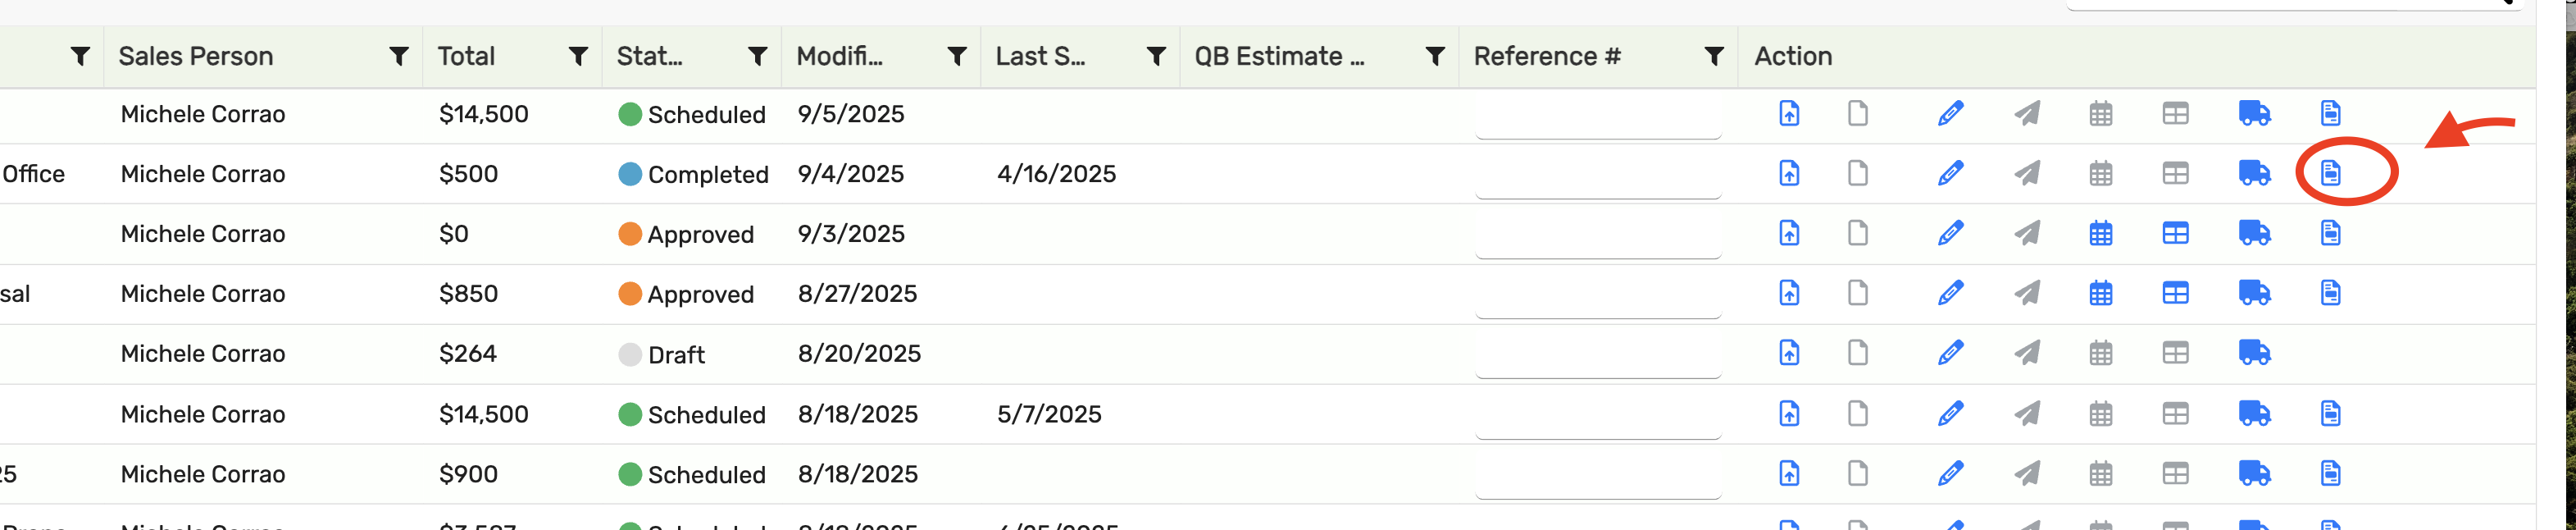Click the truck icon in the 9/5/2025 Scheduled row
This screenshot has height=530, width=2576.
tap(2254, 114)
